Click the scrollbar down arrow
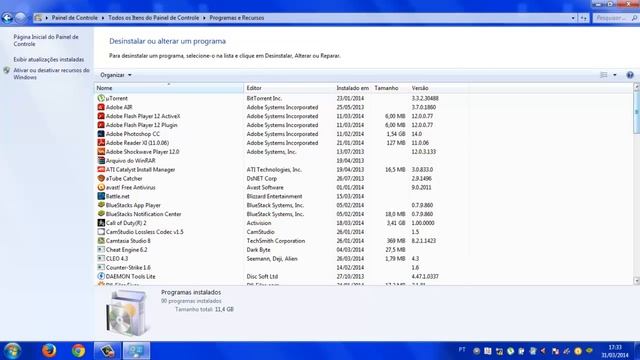 (x=636, y=281)
